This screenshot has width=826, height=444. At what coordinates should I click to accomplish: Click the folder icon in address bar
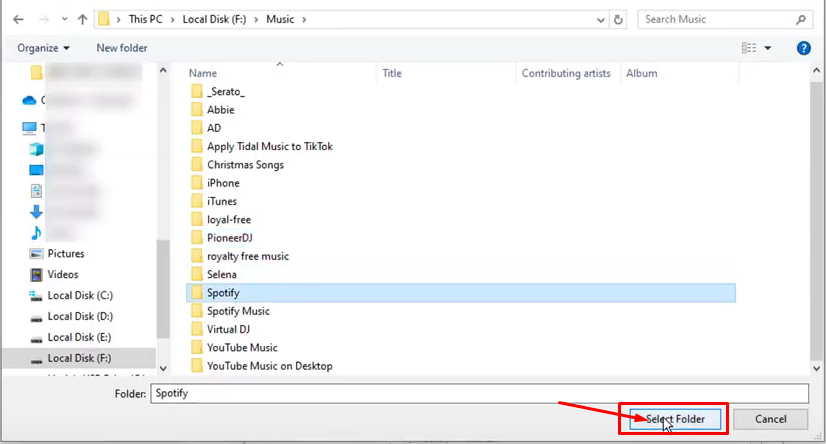tap(104, 19)
